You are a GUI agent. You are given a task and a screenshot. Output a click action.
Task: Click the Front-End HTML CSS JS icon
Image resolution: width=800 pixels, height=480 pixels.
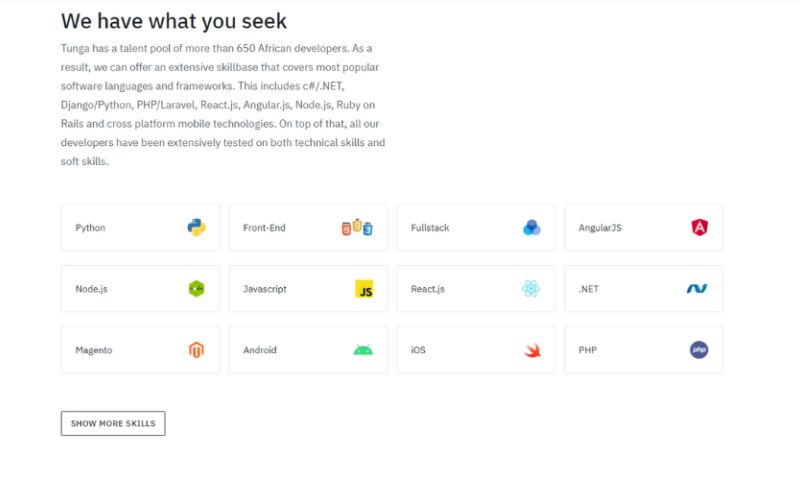(x=357, y=227)
